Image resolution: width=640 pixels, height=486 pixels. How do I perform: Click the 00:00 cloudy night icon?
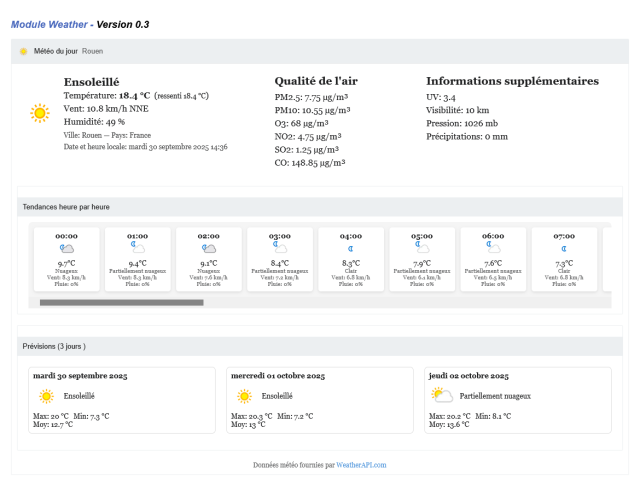67,249
